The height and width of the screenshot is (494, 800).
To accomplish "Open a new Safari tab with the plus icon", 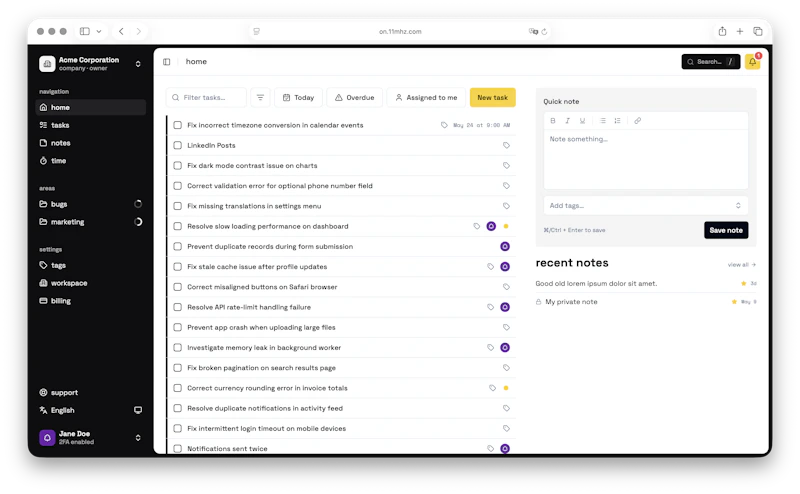I will pyautogui.click(x=740, y=31).
